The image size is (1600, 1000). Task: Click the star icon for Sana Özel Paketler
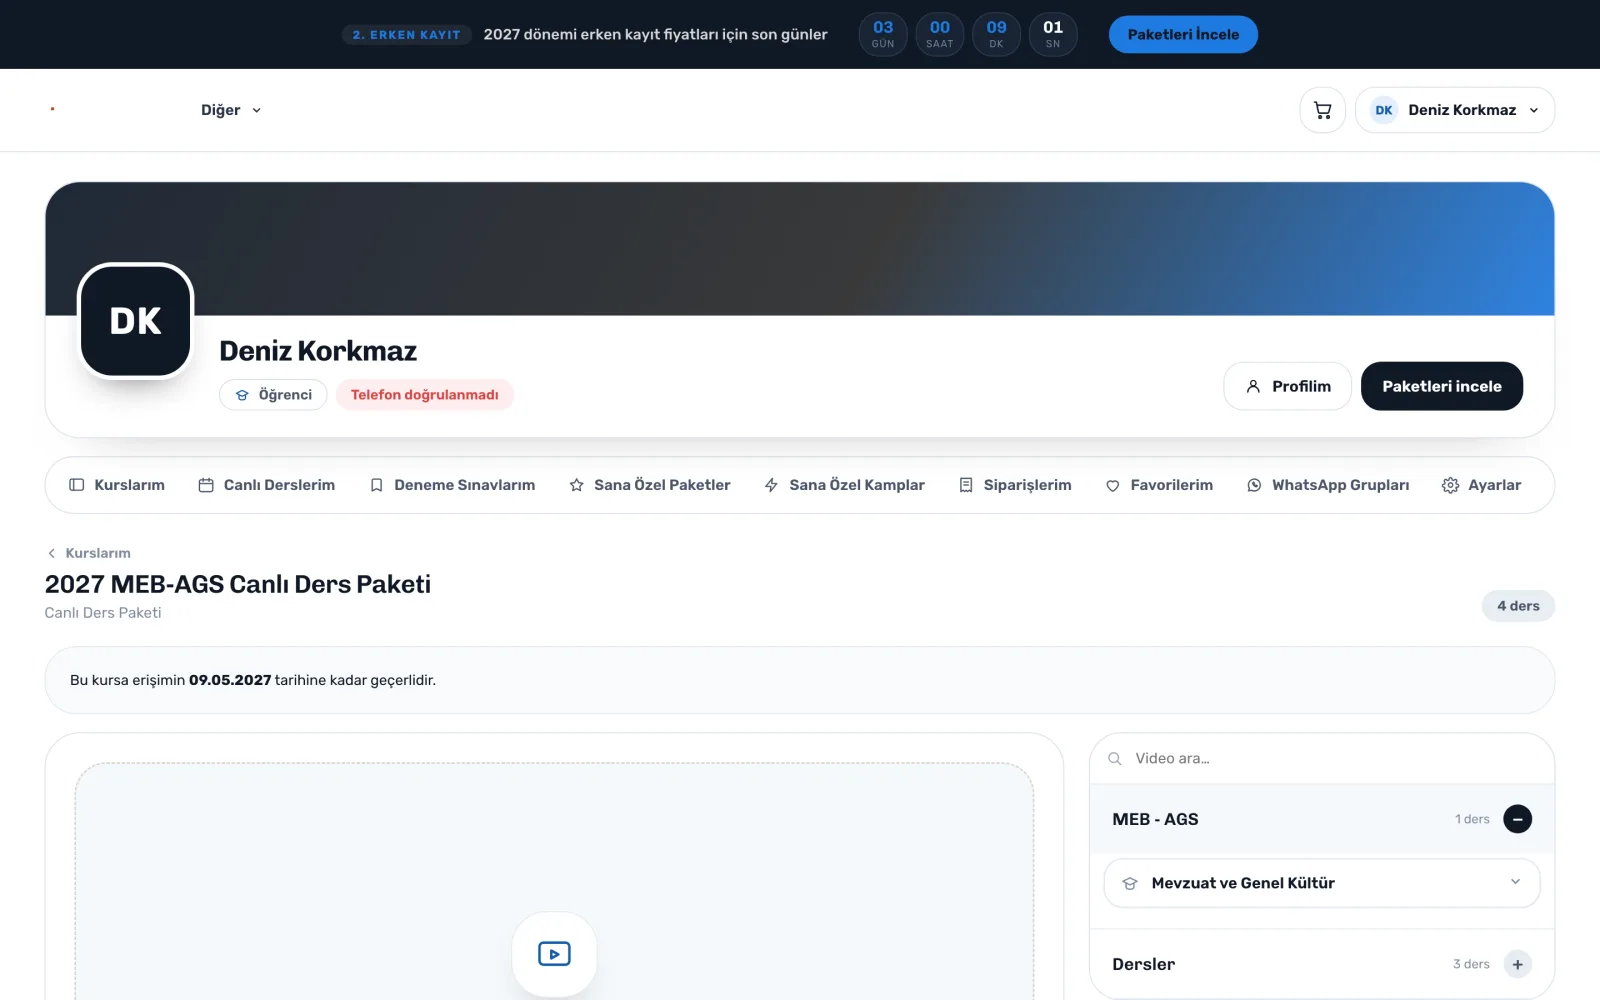(x=576, y=485)
